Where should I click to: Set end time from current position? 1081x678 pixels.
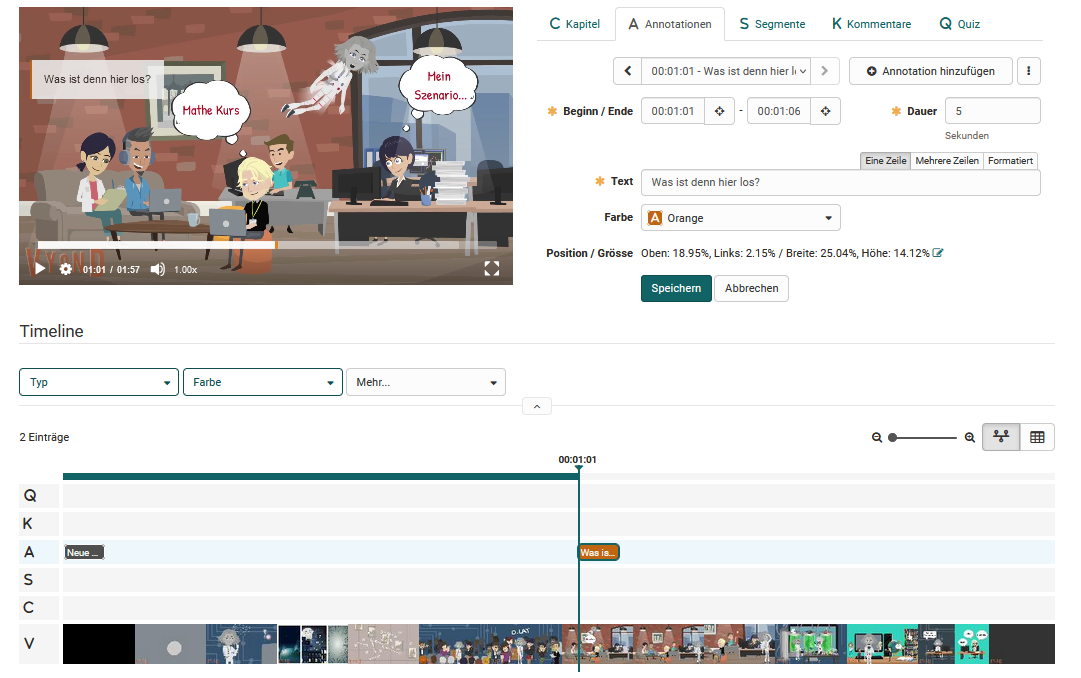[x=825, y=111]
